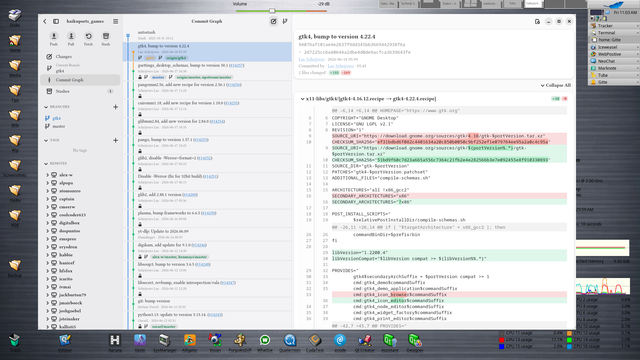Open Qt Creator from the dock
Viewport: 640px width, 360px height.
click(x=364, y=342)
